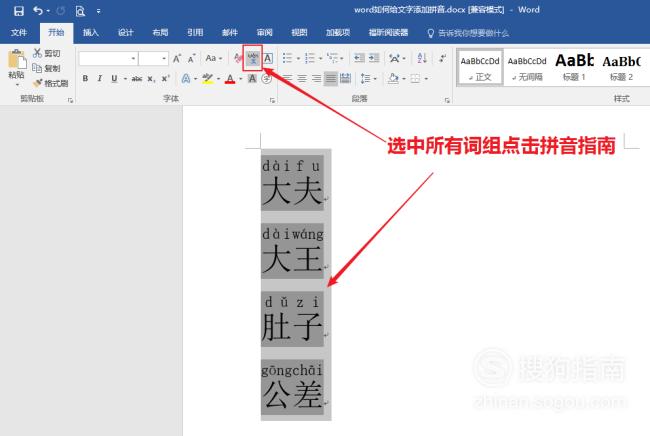Switch to the 审阅 (Review) tab

(264, 32)
